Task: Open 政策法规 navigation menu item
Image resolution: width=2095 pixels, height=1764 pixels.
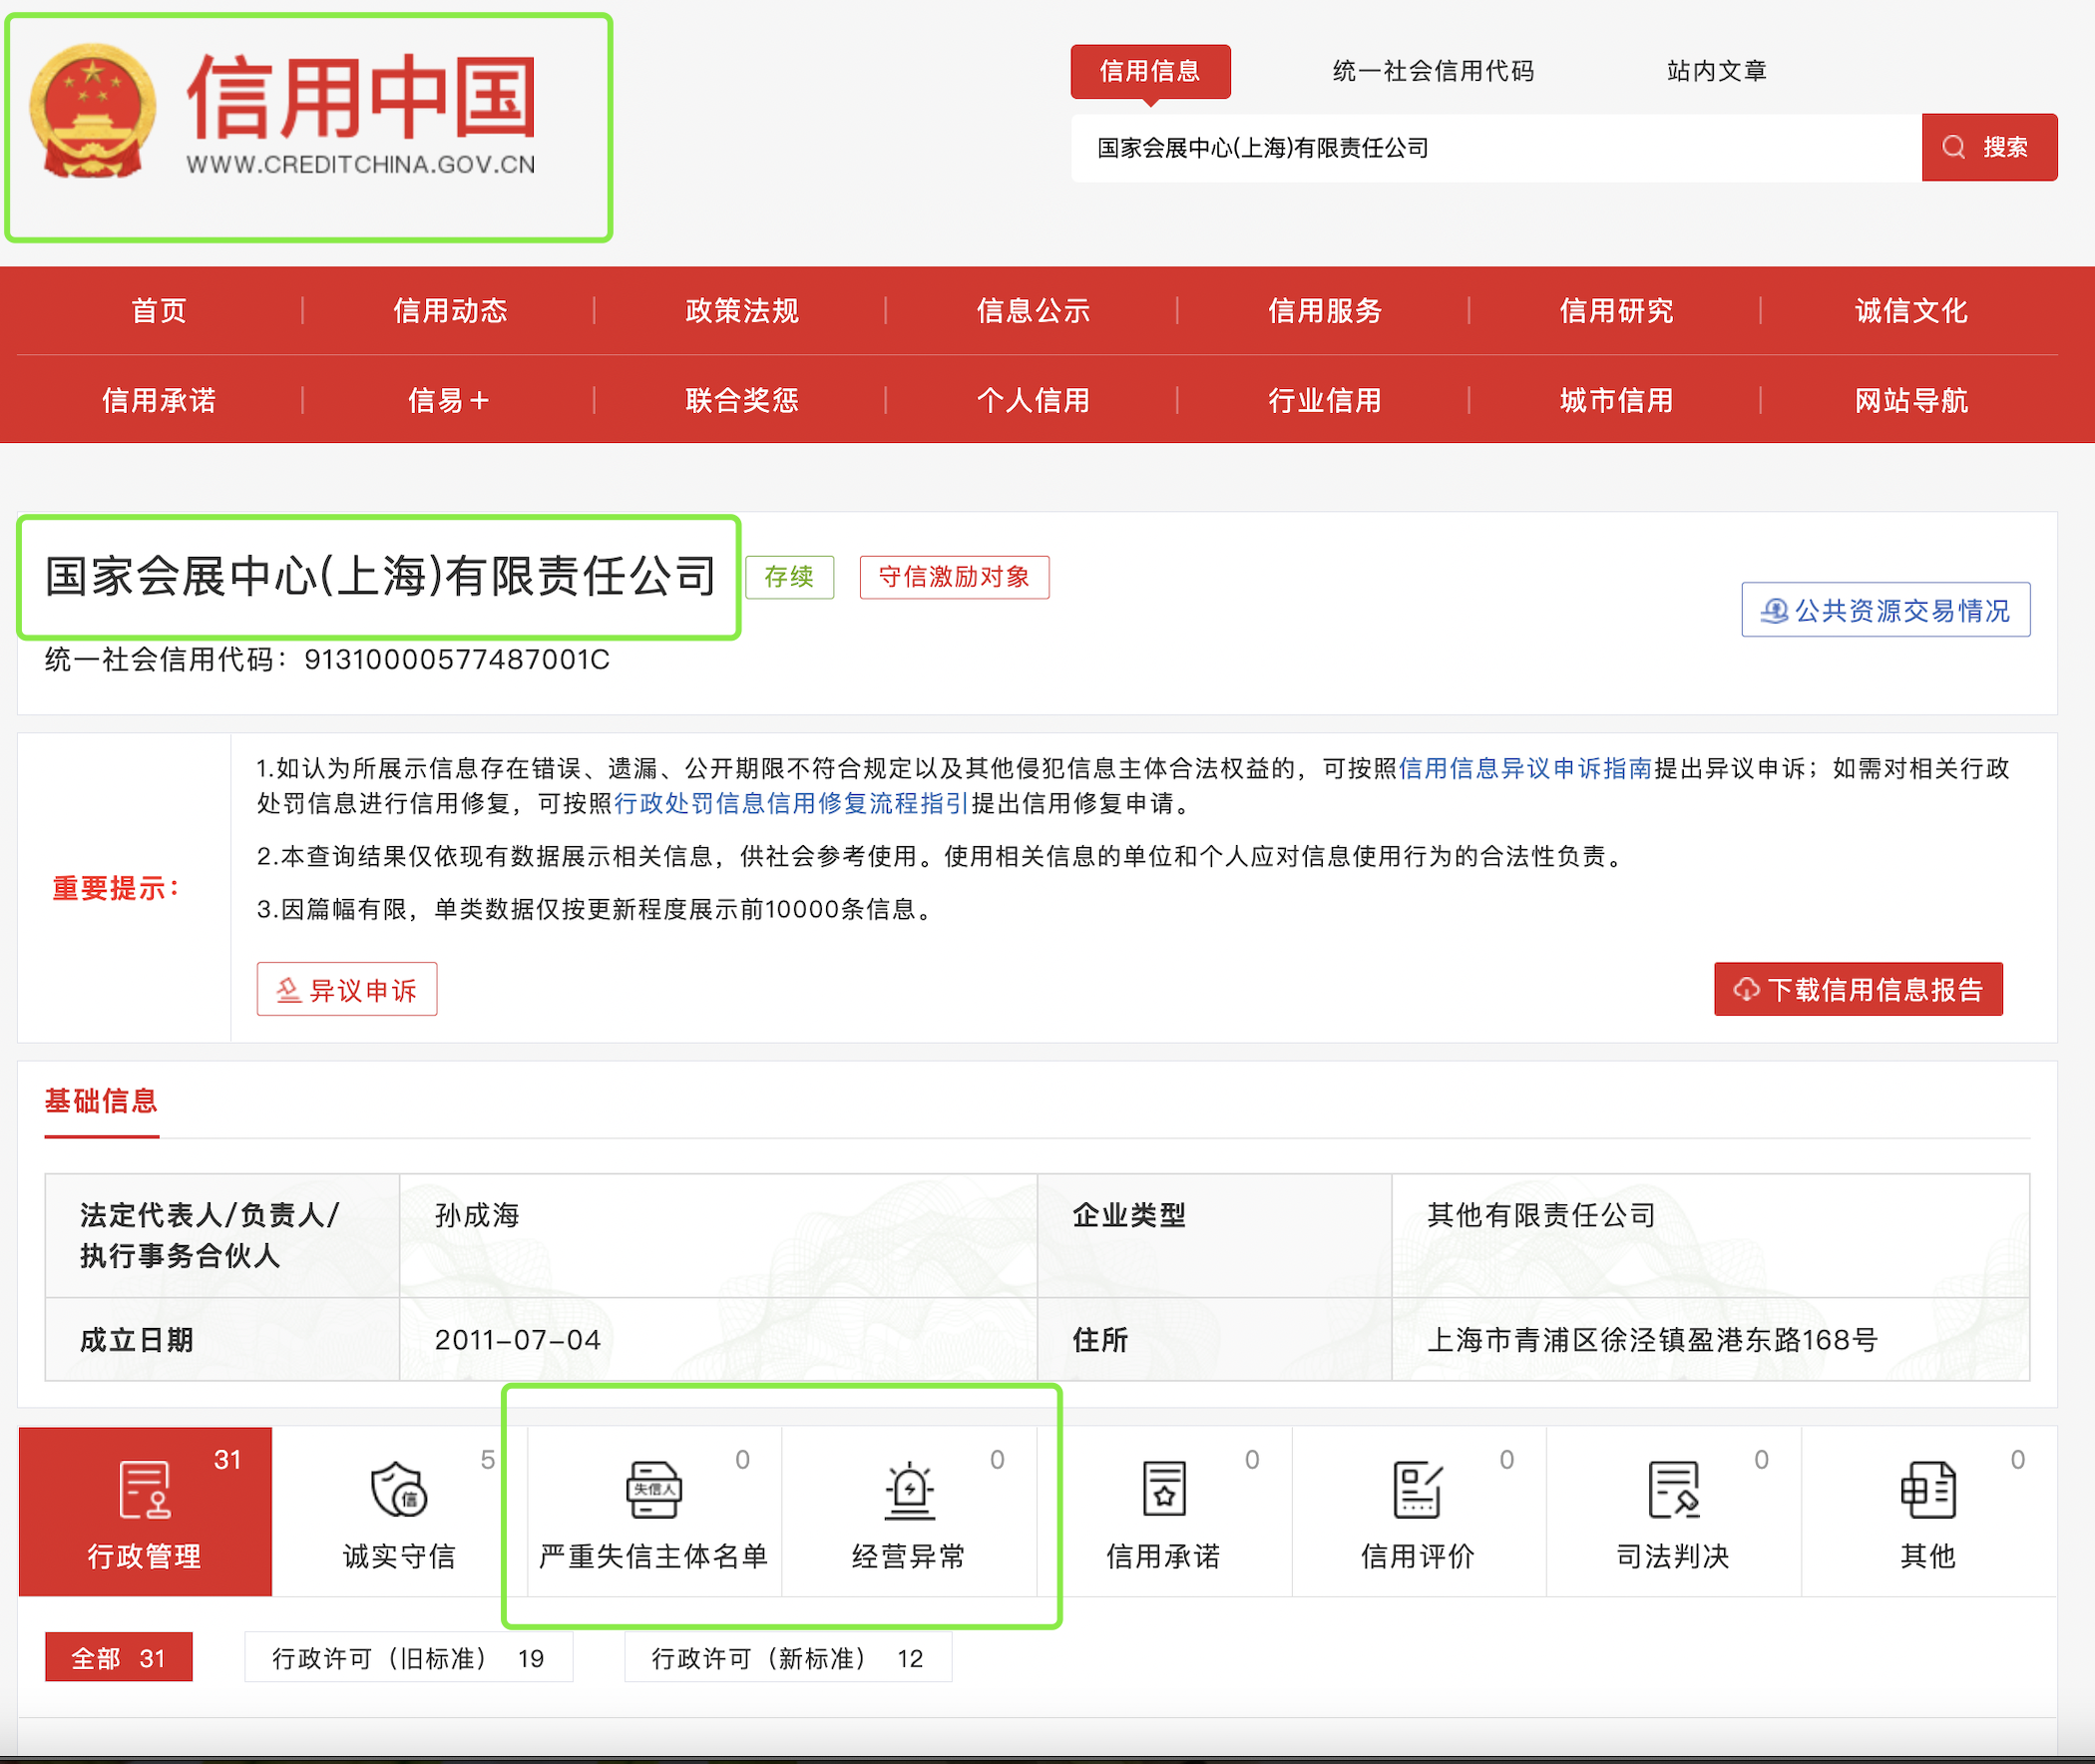Action: (742, 311)
